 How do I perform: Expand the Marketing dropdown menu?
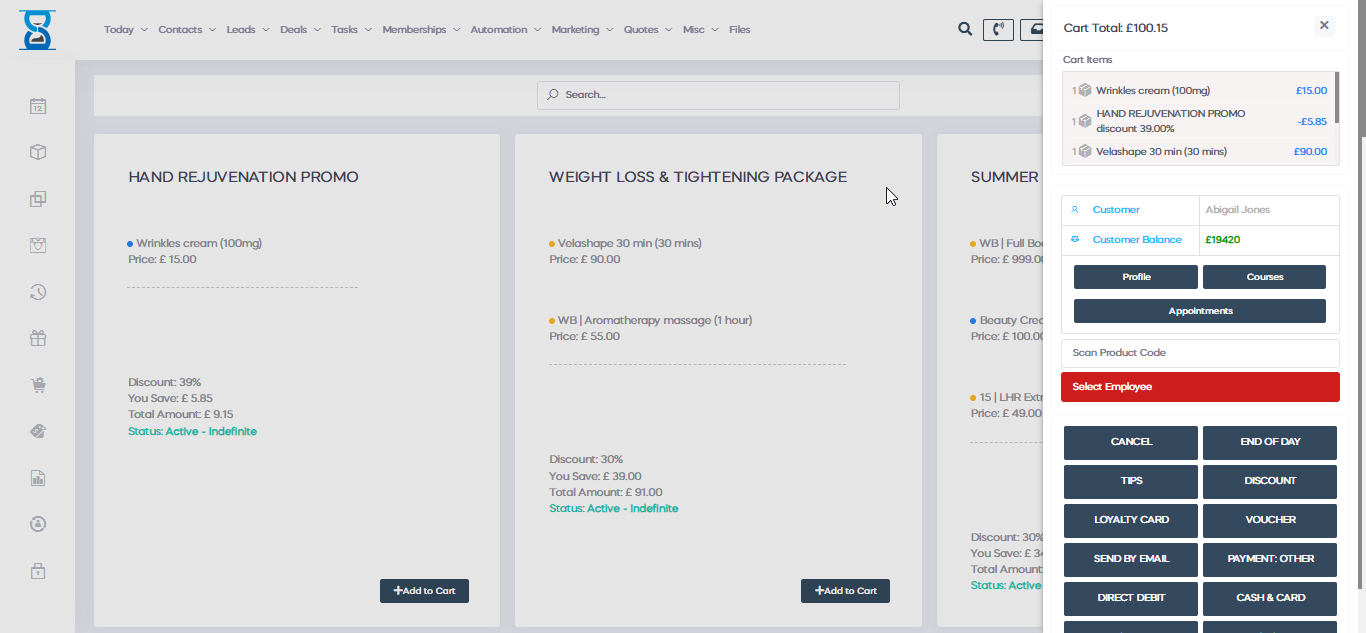(x=581, y=30)
